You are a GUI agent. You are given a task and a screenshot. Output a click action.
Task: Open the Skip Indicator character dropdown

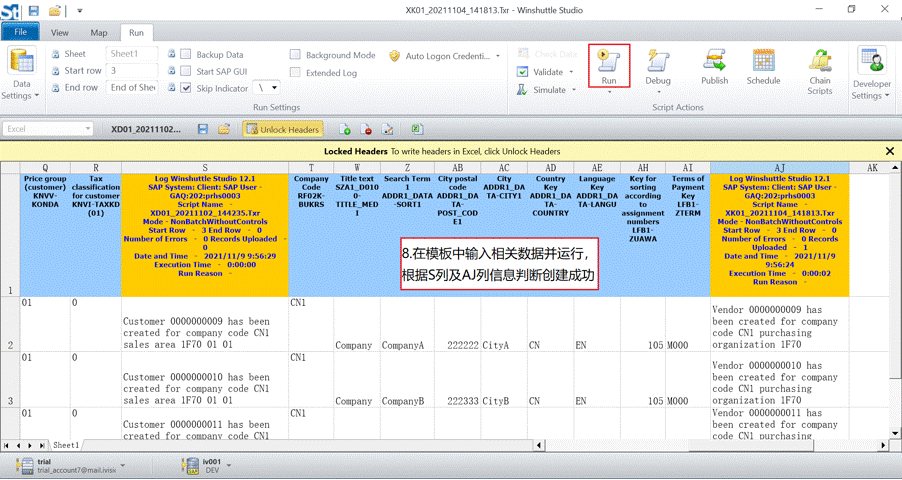(274, 88)
